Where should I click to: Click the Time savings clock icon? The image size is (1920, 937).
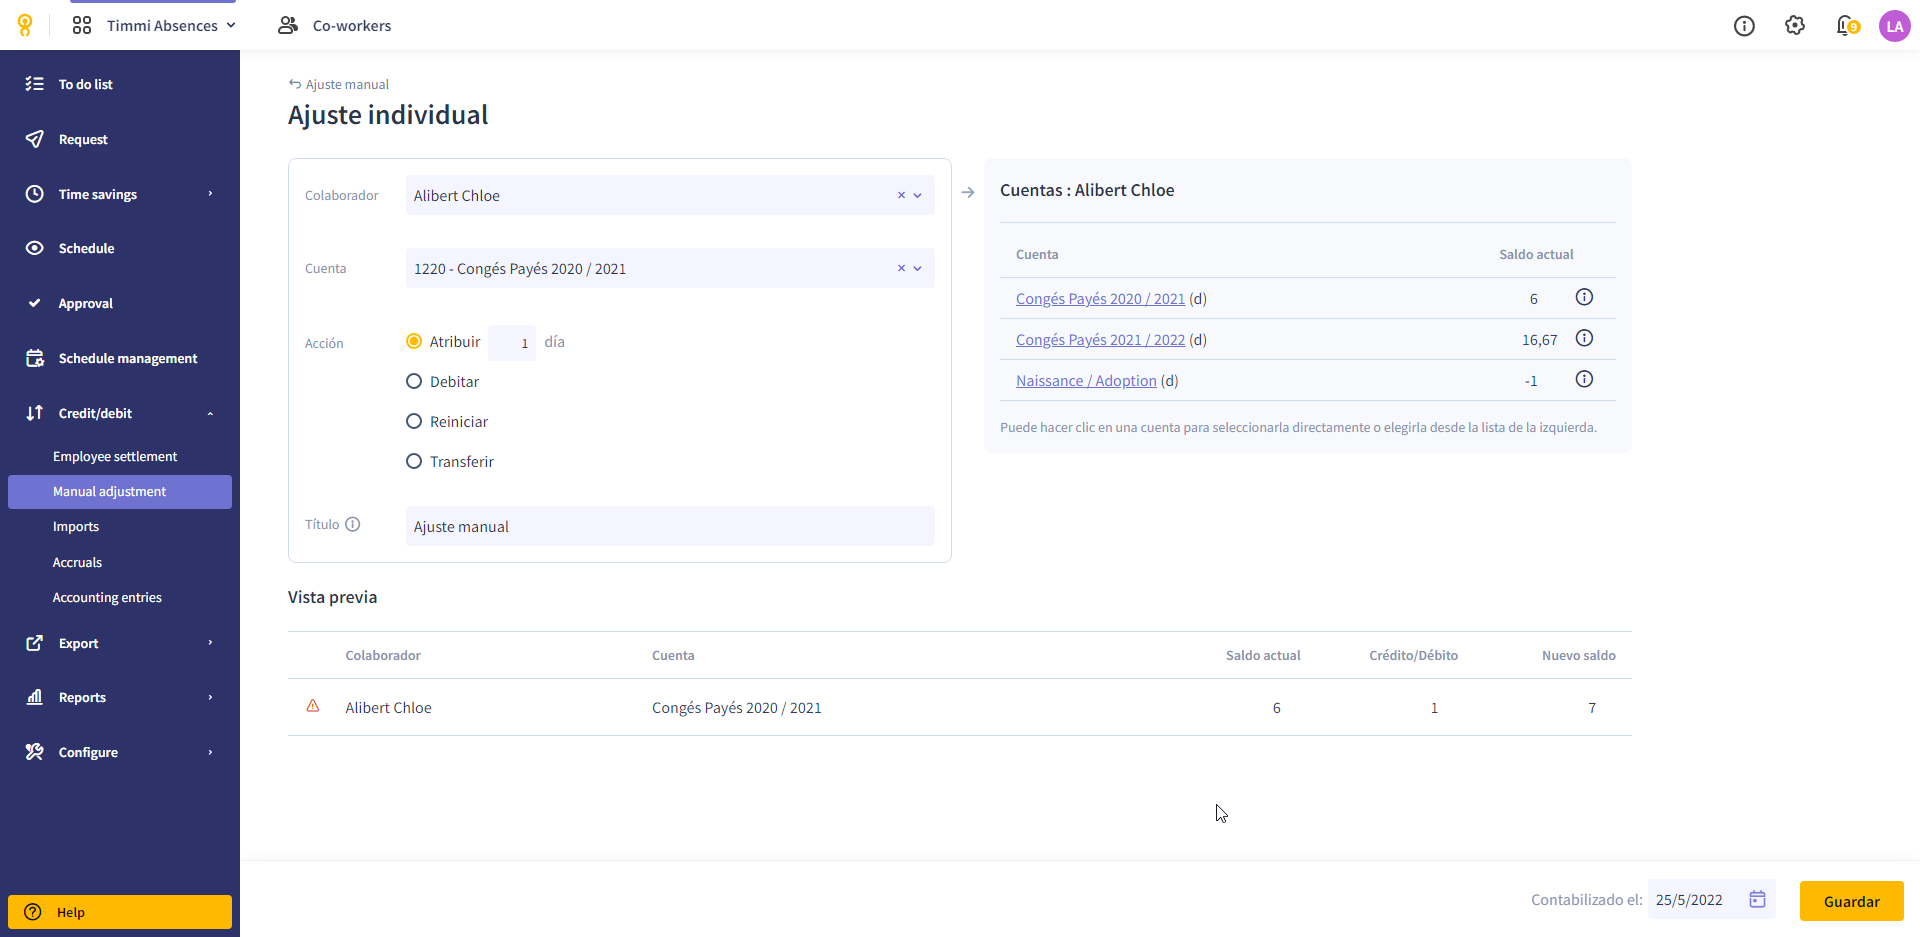34,194
